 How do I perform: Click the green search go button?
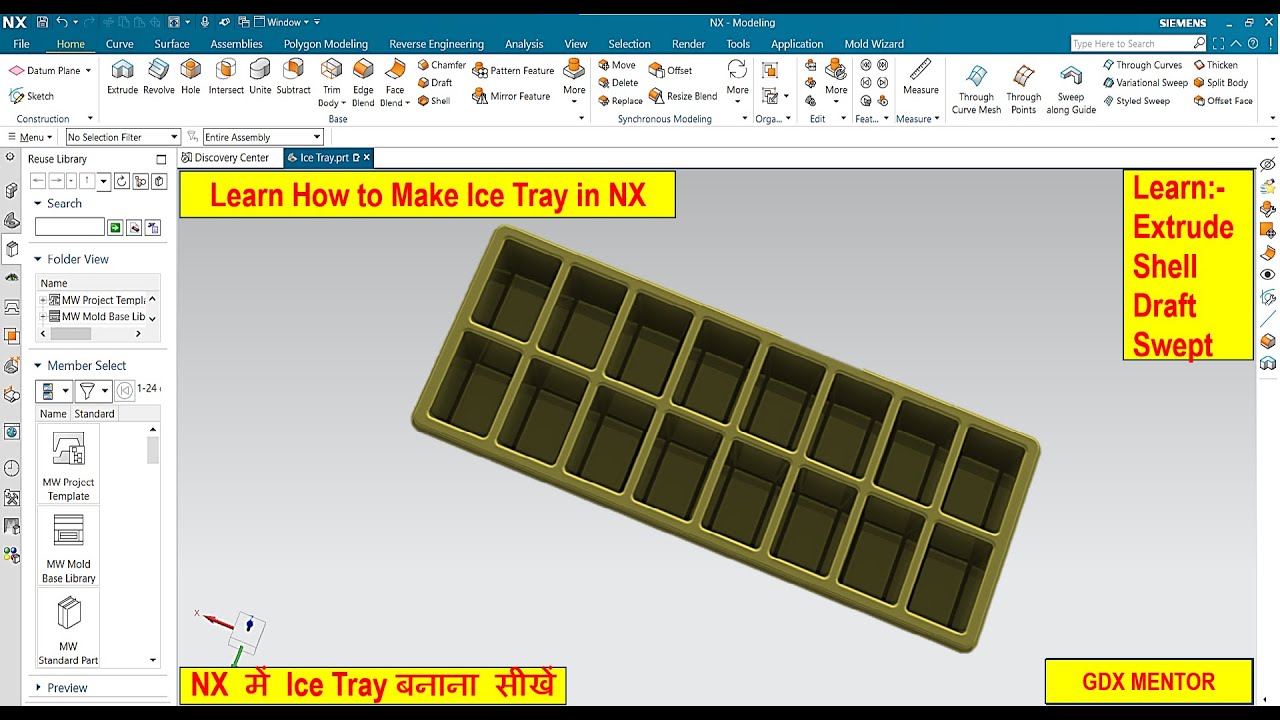click(115, 228)
